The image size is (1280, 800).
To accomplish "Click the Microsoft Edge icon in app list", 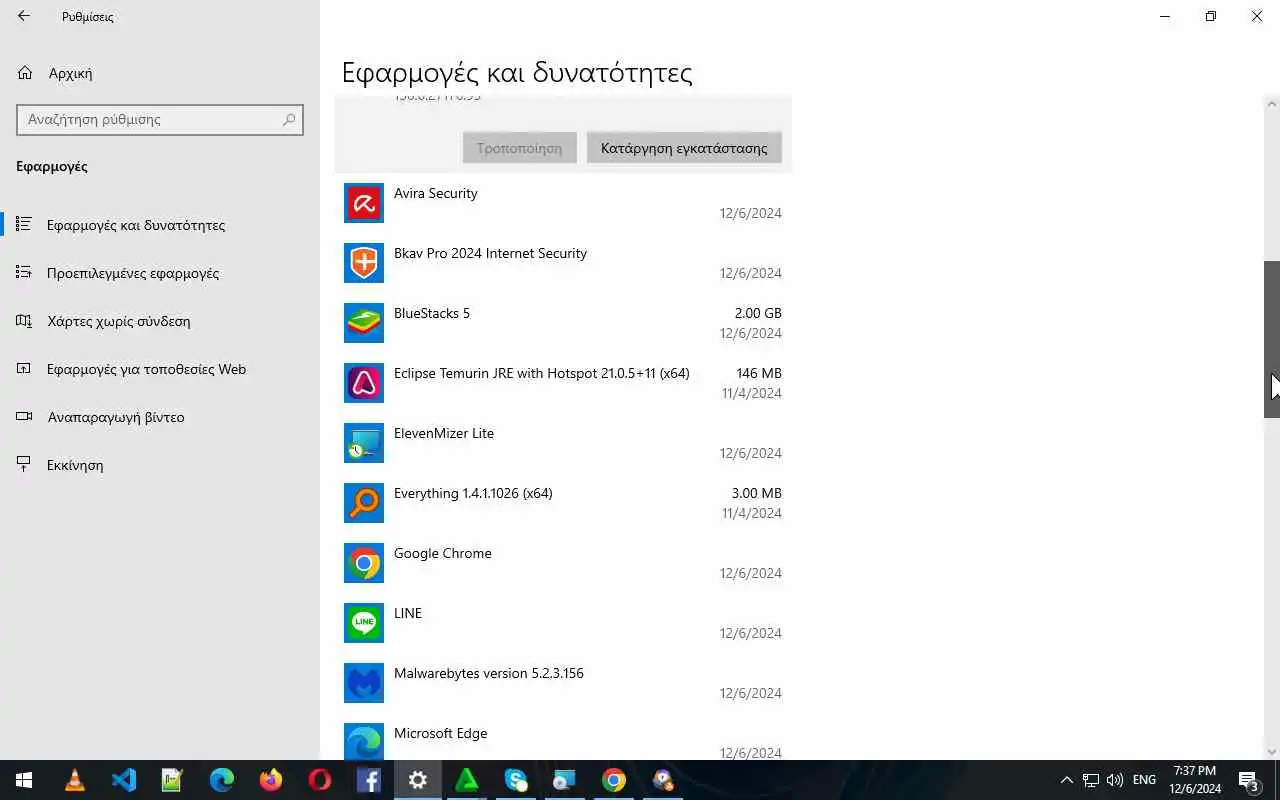I will click(x=364, y=742).
